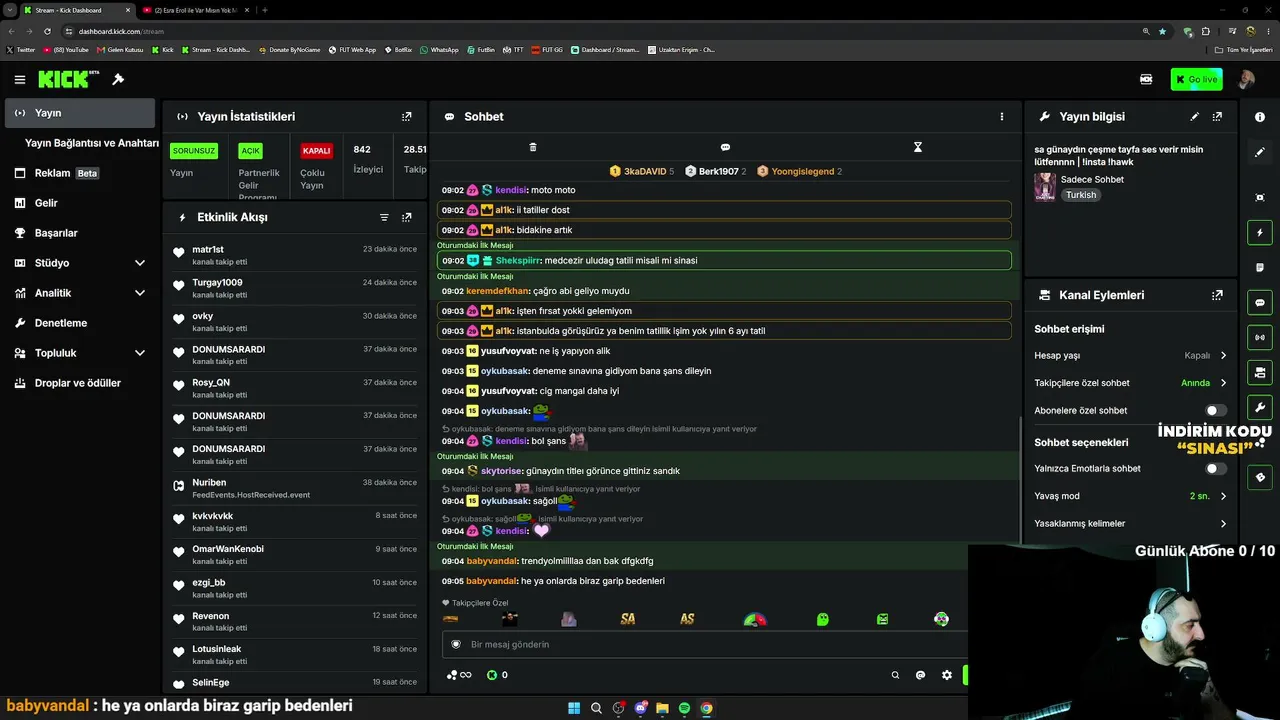1280x720 pixels.
Task: Pop out the Yayın İstatistikleri panel
Action: pos(406,117)
